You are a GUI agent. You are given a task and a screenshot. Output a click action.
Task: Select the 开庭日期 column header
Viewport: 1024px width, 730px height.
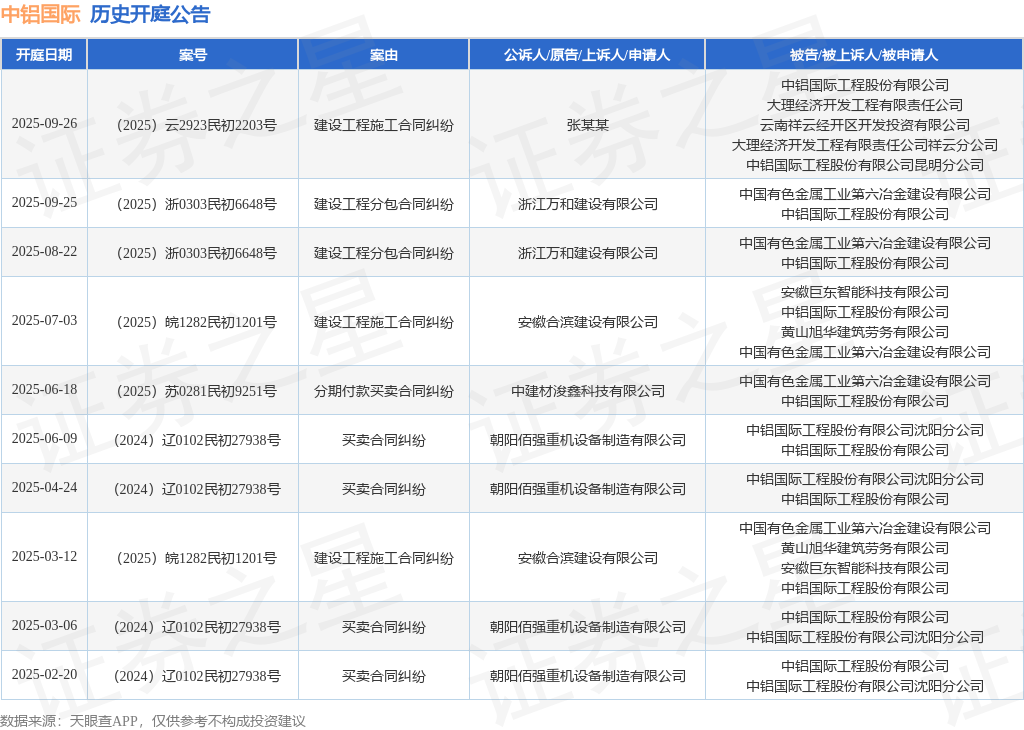[x=44, y=55]
